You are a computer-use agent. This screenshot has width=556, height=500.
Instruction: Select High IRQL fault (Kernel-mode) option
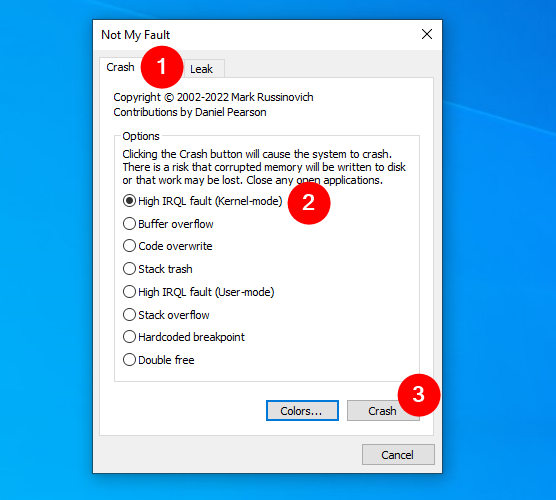202,201
